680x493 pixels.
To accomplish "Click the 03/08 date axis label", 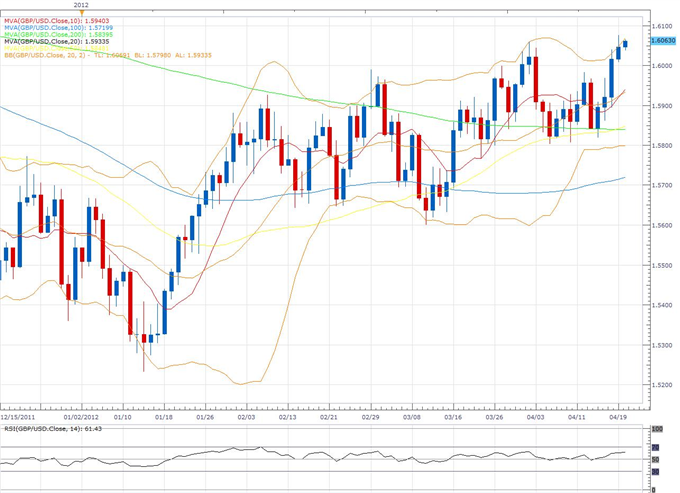I will (412, 417).
